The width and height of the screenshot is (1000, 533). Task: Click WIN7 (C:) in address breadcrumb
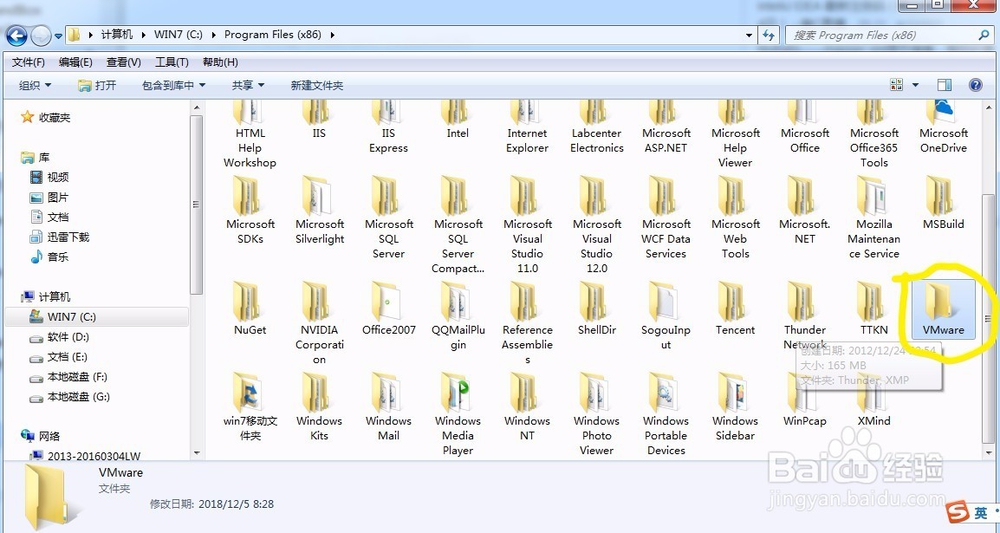(x=178, y=34)
